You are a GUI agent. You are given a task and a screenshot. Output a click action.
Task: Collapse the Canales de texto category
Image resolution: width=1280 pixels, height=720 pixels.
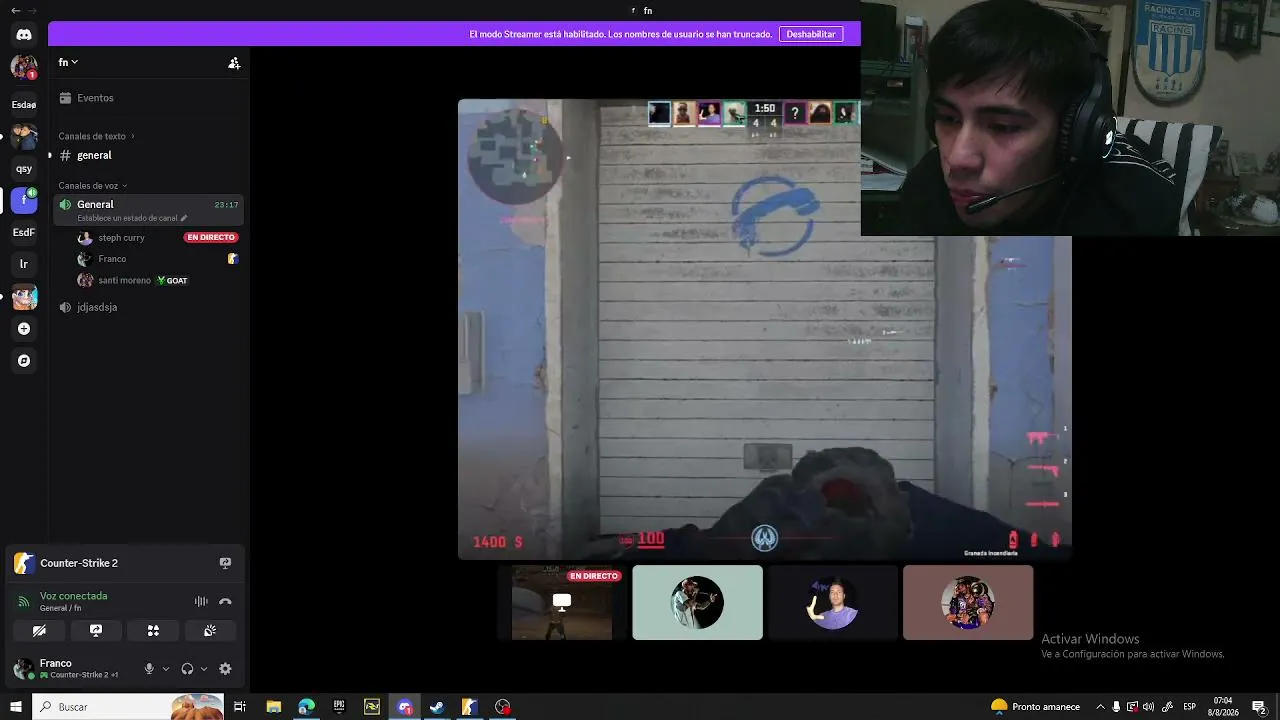click(96, 136)
